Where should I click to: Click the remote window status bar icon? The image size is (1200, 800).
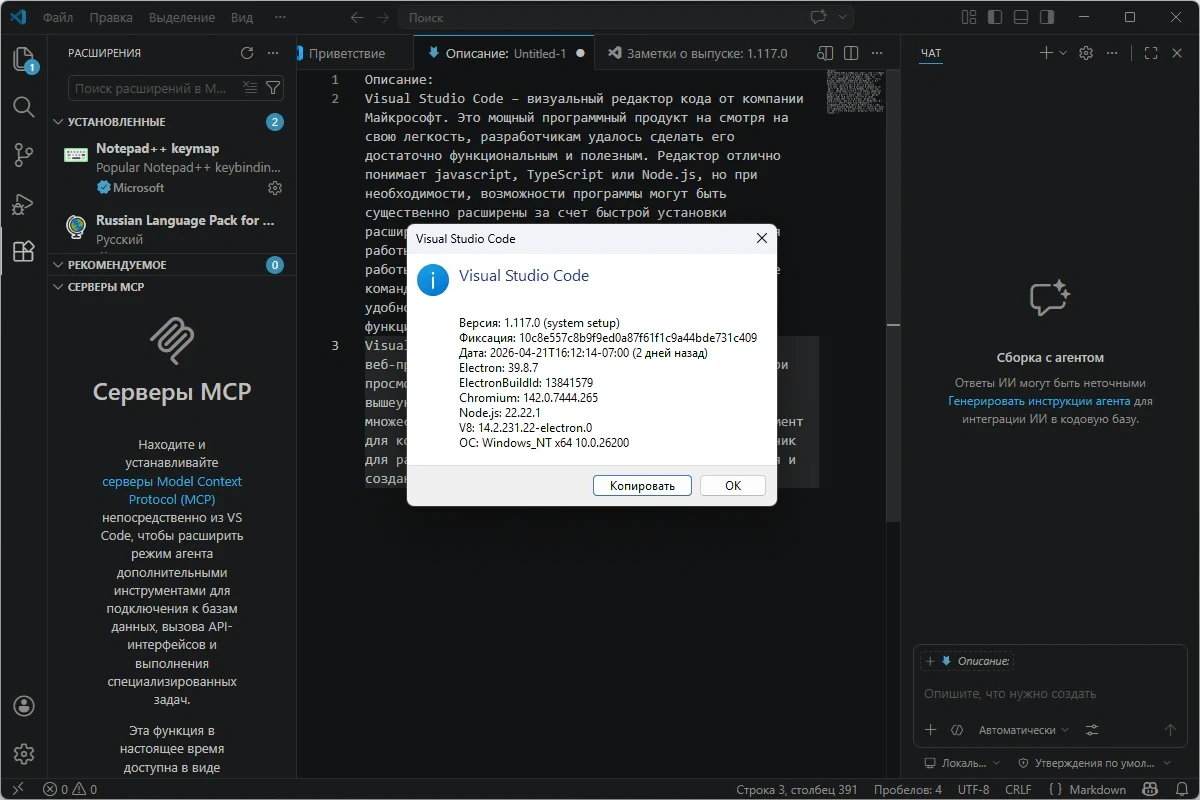coord(17,790)
